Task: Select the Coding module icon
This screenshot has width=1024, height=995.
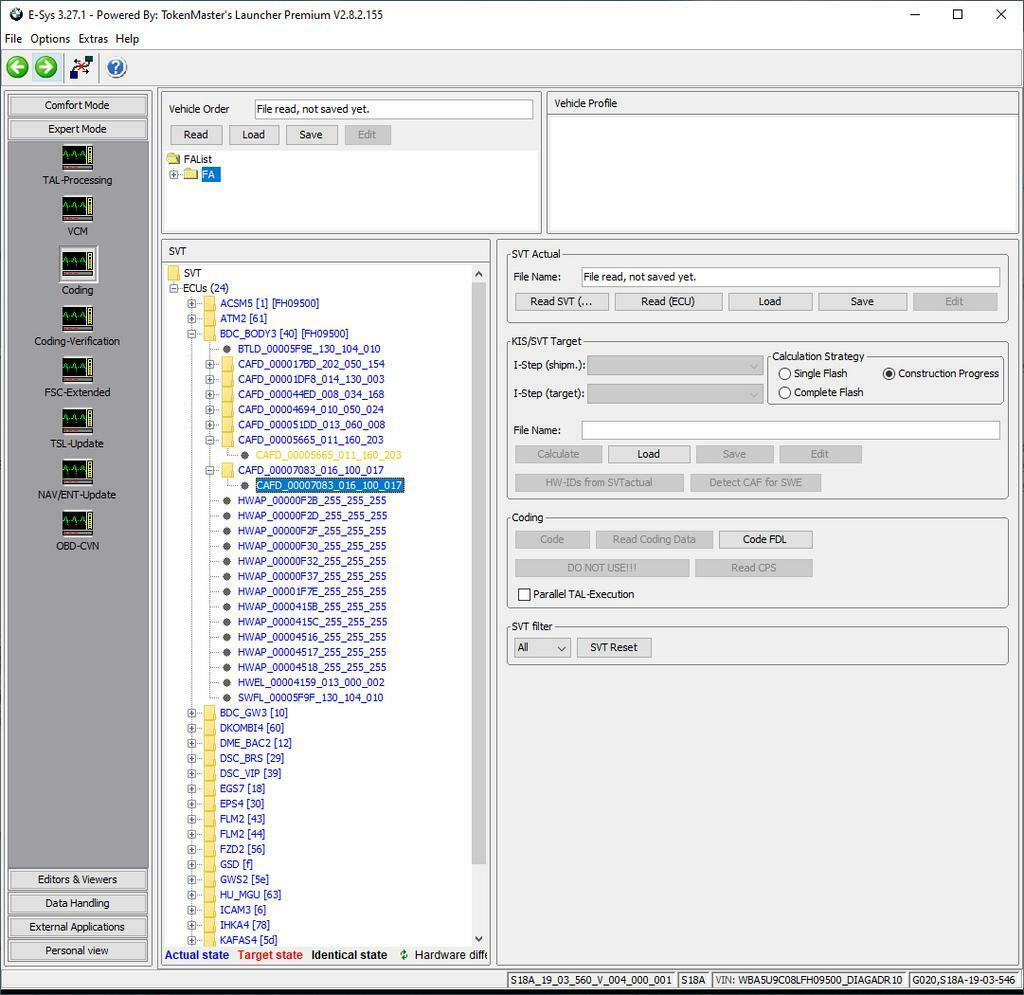Action: 77,263
